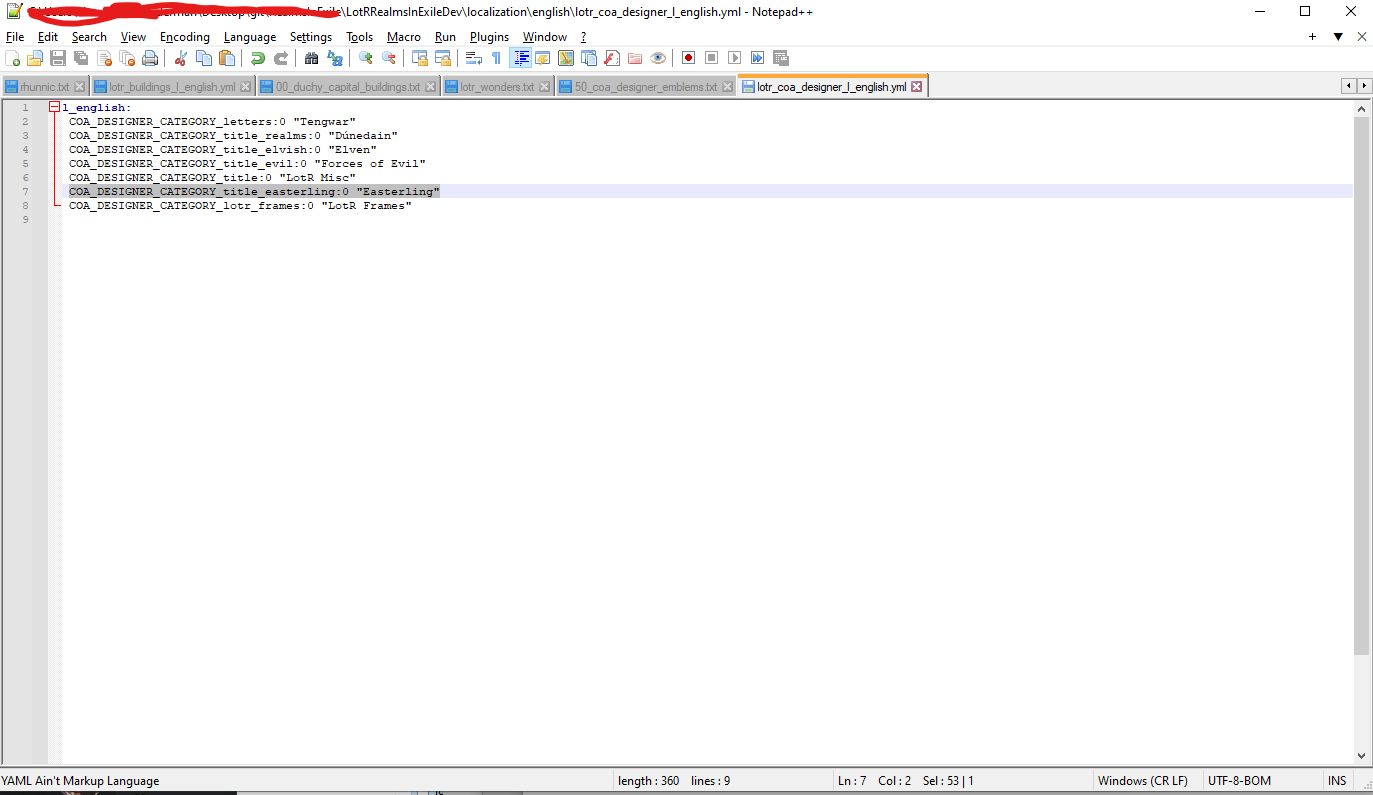Screen dimensions: 1373x795
Task: Toggle Show All Characters pilcrow icon
Action: [496, 58]
